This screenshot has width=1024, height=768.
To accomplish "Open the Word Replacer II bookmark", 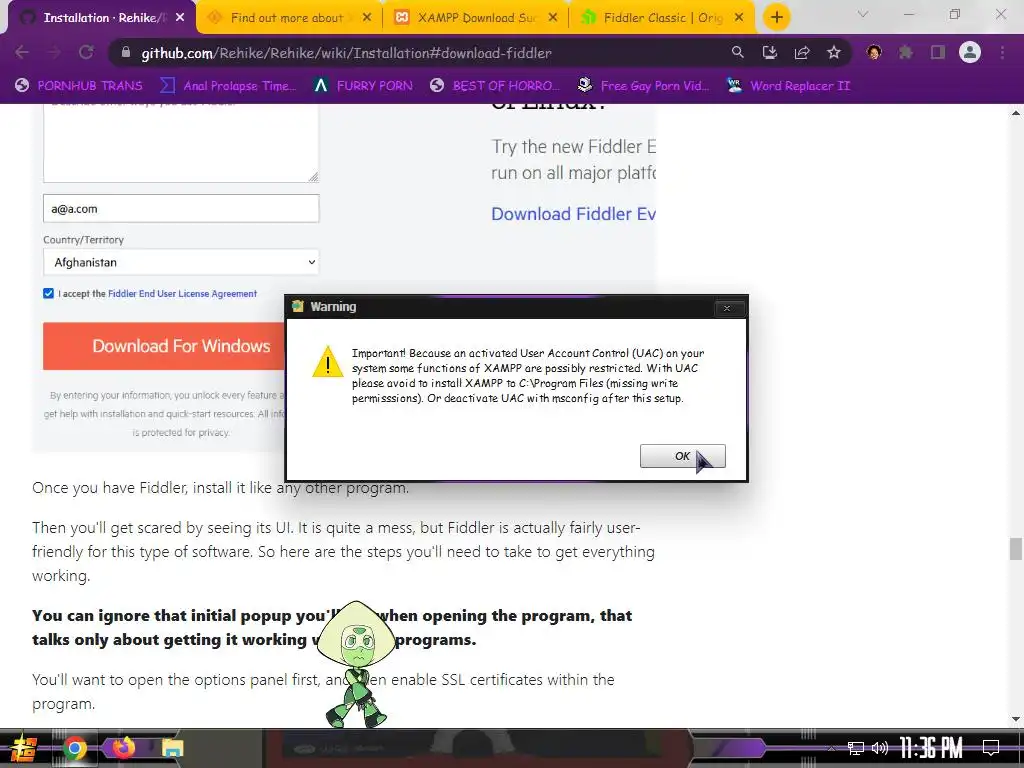I will click(x=789, y=86).
